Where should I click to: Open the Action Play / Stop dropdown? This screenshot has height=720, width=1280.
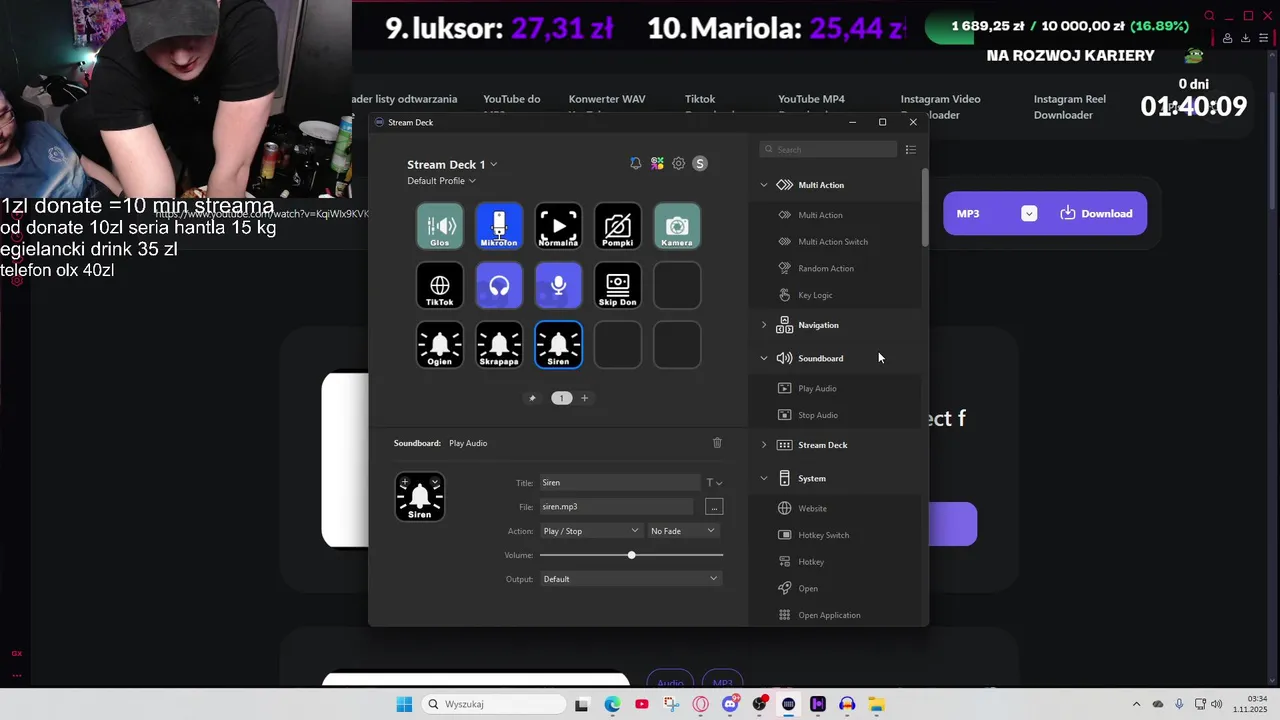point(590,531)
